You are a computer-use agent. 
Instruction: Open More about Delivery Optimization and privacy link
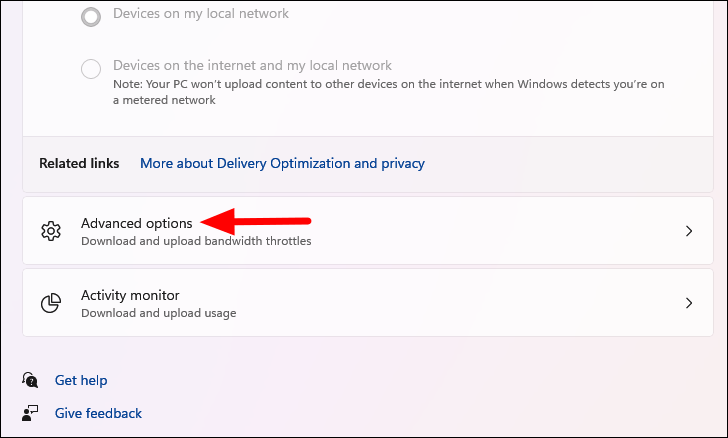click(282, 163)
